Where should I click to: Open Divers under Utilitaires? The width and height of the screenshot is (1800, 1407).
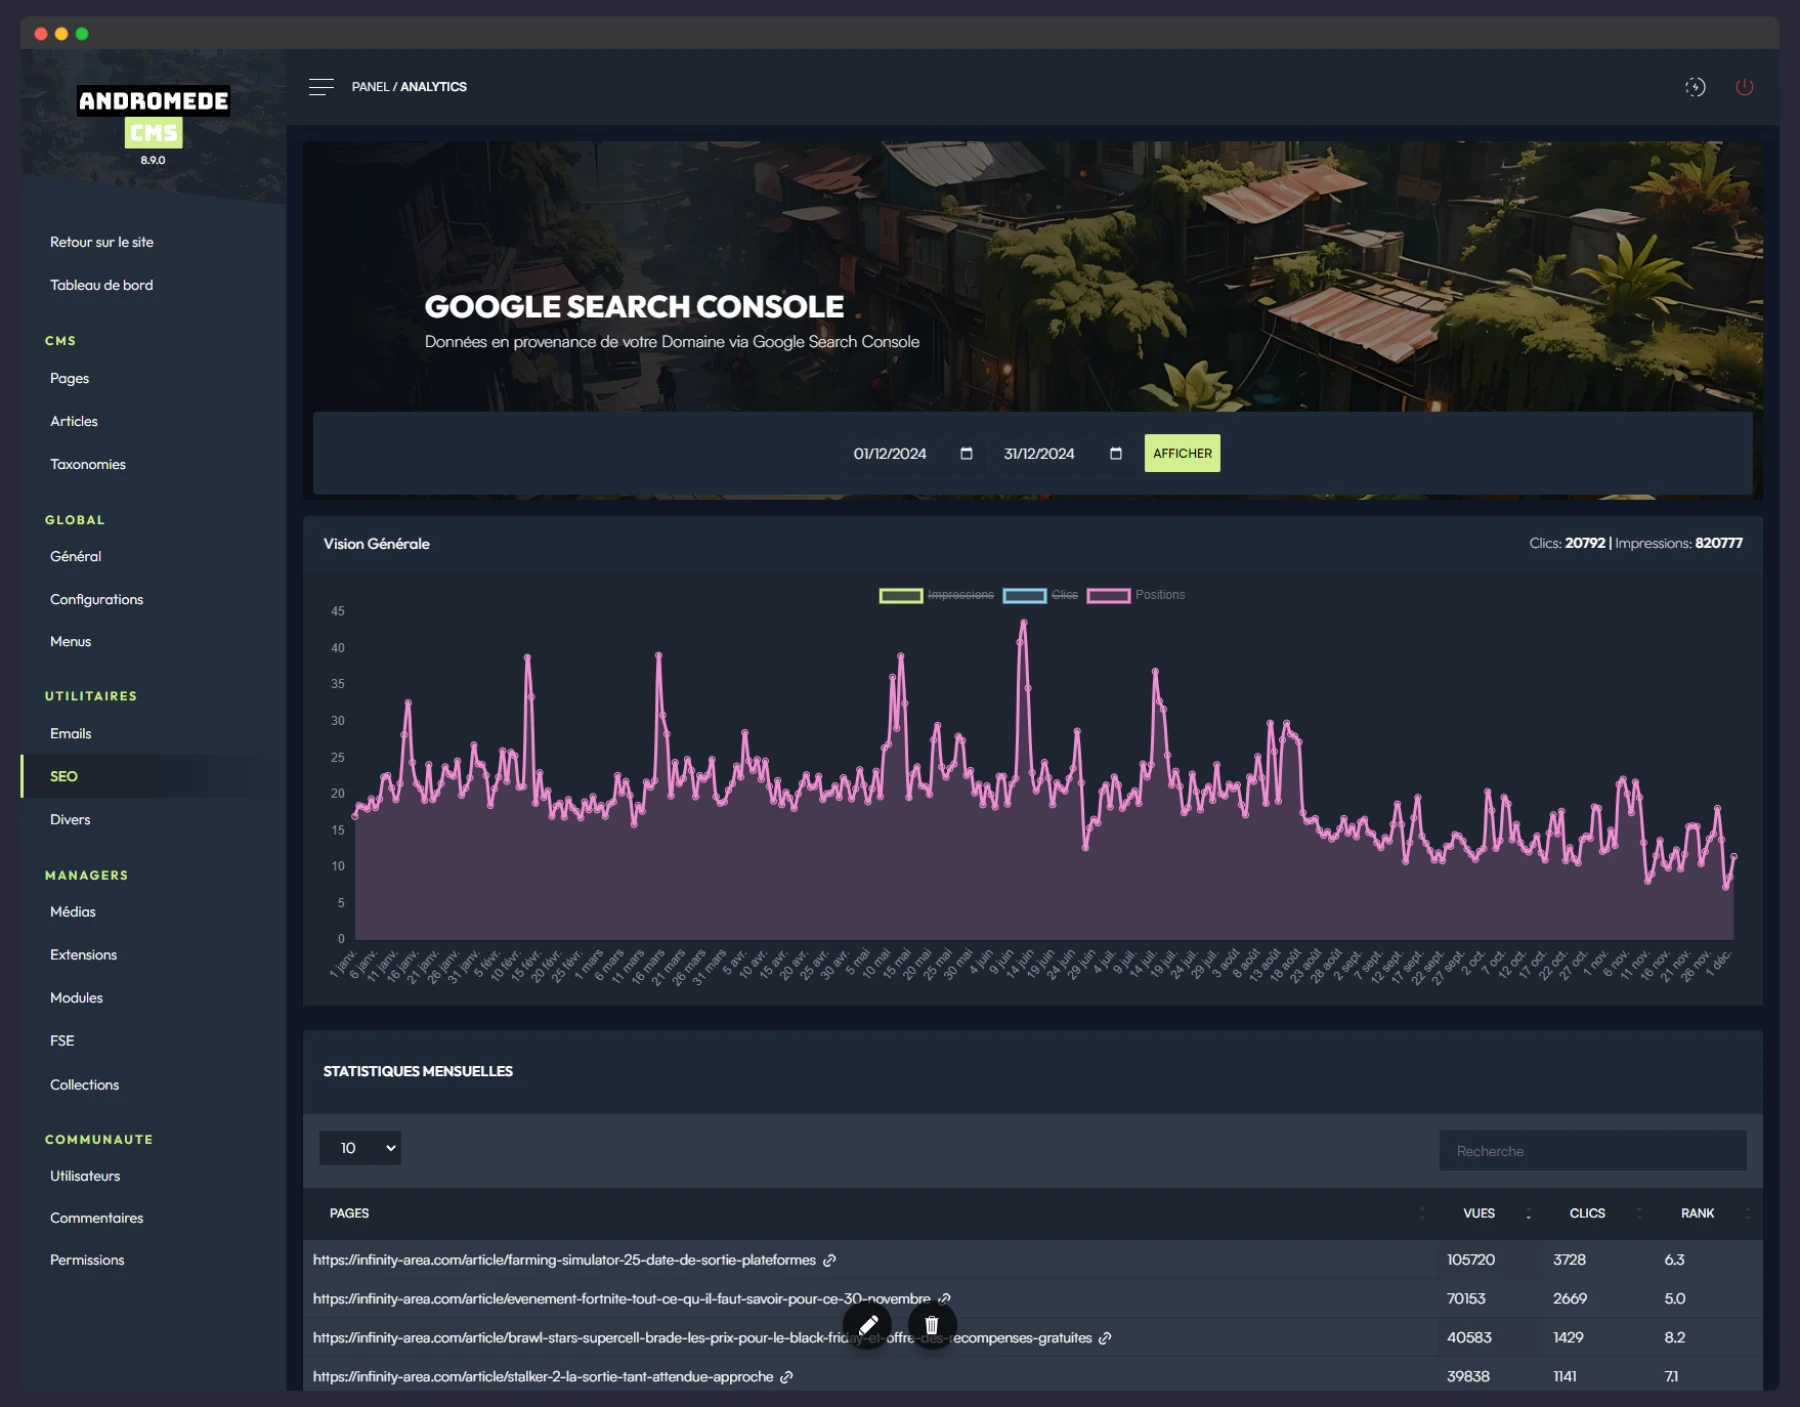pyautogui.click(x=70, y=819)
